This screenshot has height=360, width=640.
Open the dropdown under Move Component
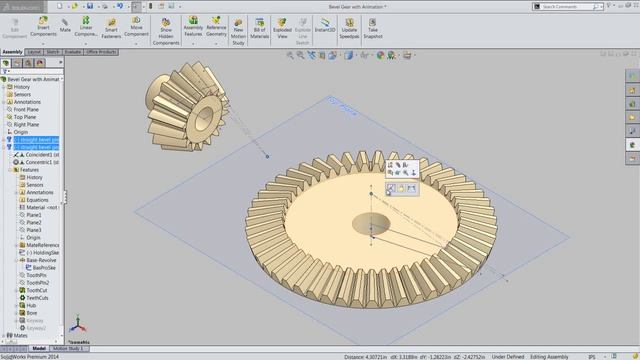click(136, 44)
